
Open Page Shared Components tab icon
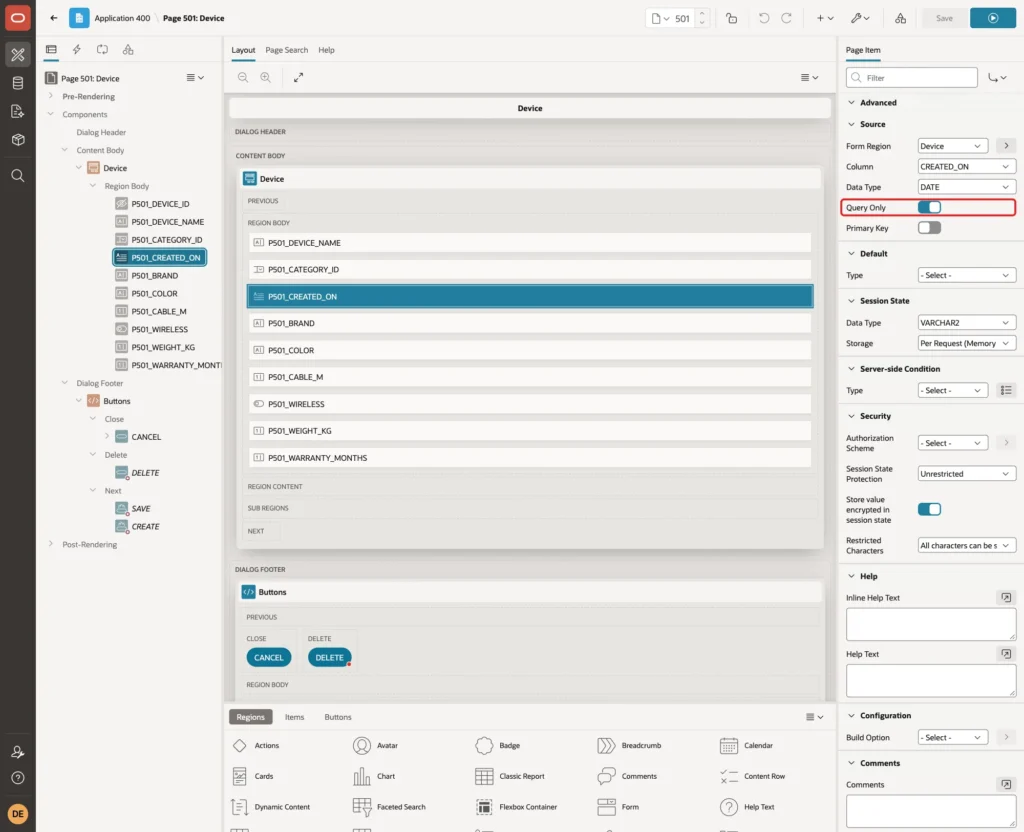[x=128, y=50]
